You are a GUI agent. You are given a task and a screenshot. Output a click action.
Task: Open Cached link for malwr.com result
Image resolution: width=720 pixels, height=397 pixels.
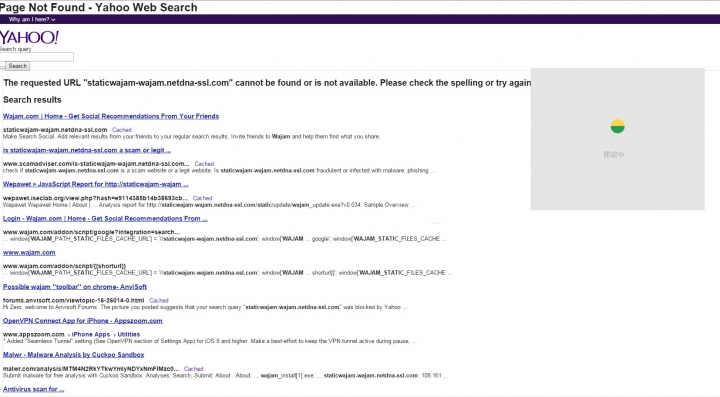coord(193,369)
